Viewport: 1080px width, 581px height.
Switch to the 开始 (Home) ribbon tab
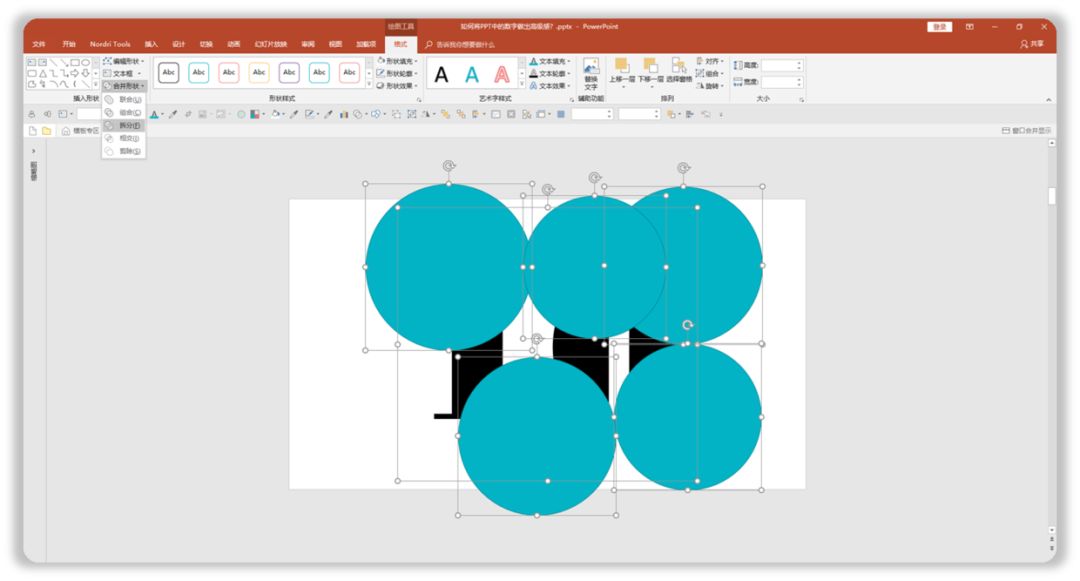(x=69, y=44)
